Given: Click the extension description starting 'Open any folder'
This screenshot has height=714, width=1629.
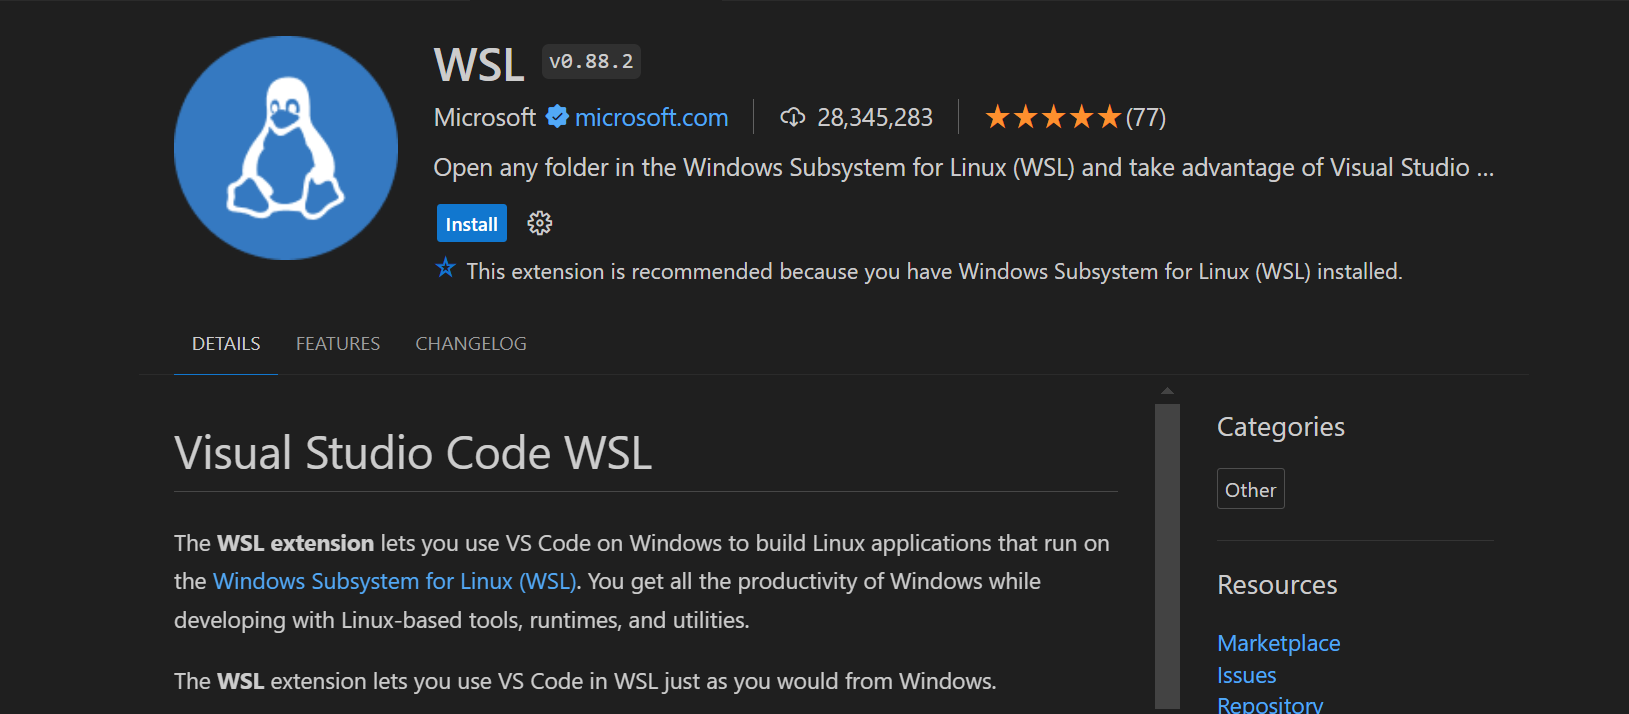Looking at the screenshot, I should (x=964, y=167).
